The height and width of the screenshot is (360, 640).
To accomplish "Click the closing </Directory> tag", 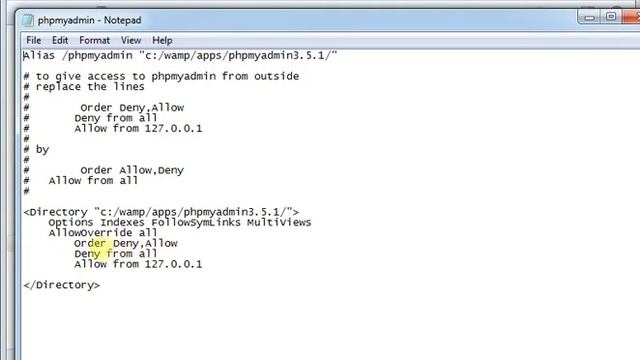I will [x=62, y=285].
